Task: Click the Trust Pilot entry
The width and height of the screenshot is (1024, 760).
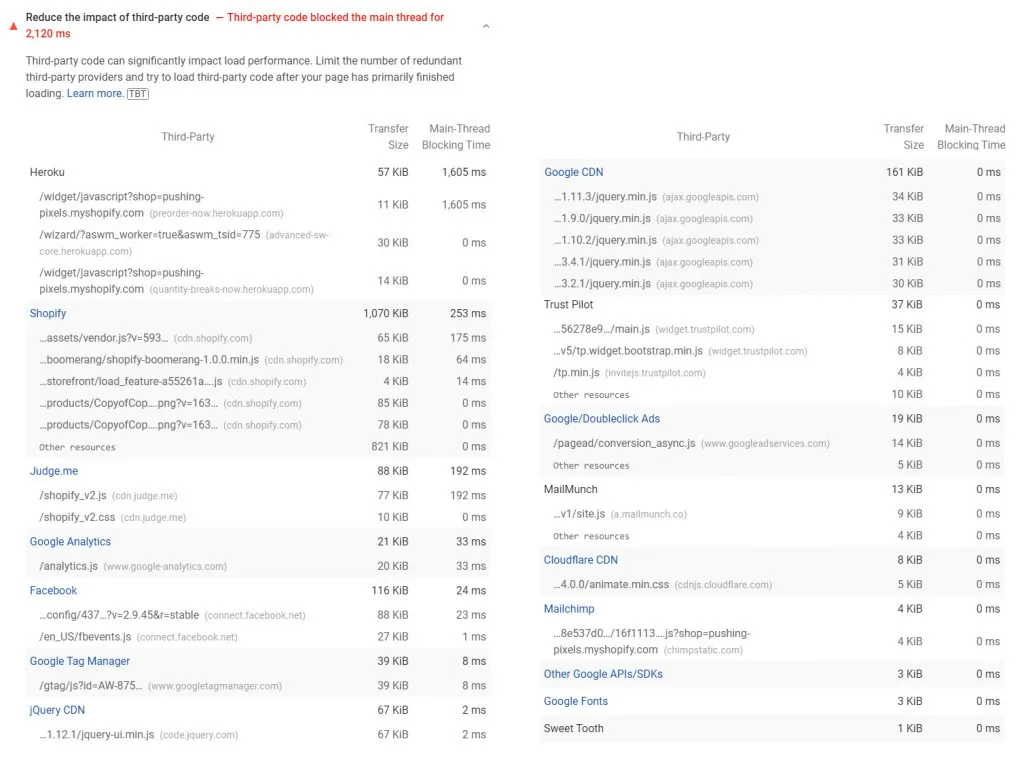Action: coord(569,304)
